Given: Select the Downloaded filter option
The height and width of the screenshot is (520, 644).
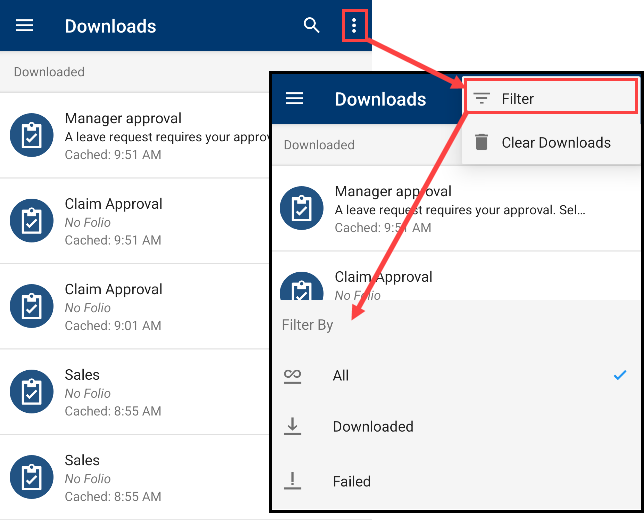Looking at the screenshot, I should [x=455, y=427].
